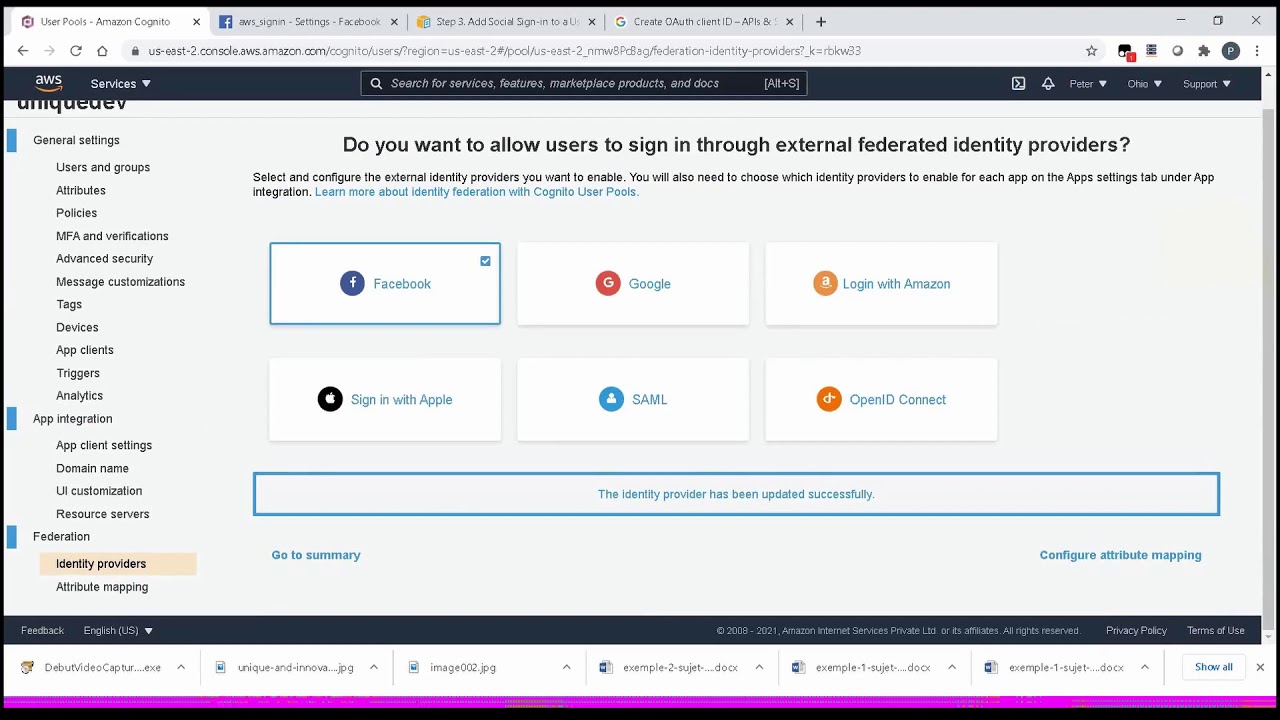
Task: Open the notifications bell icon
Action: 1048,84
